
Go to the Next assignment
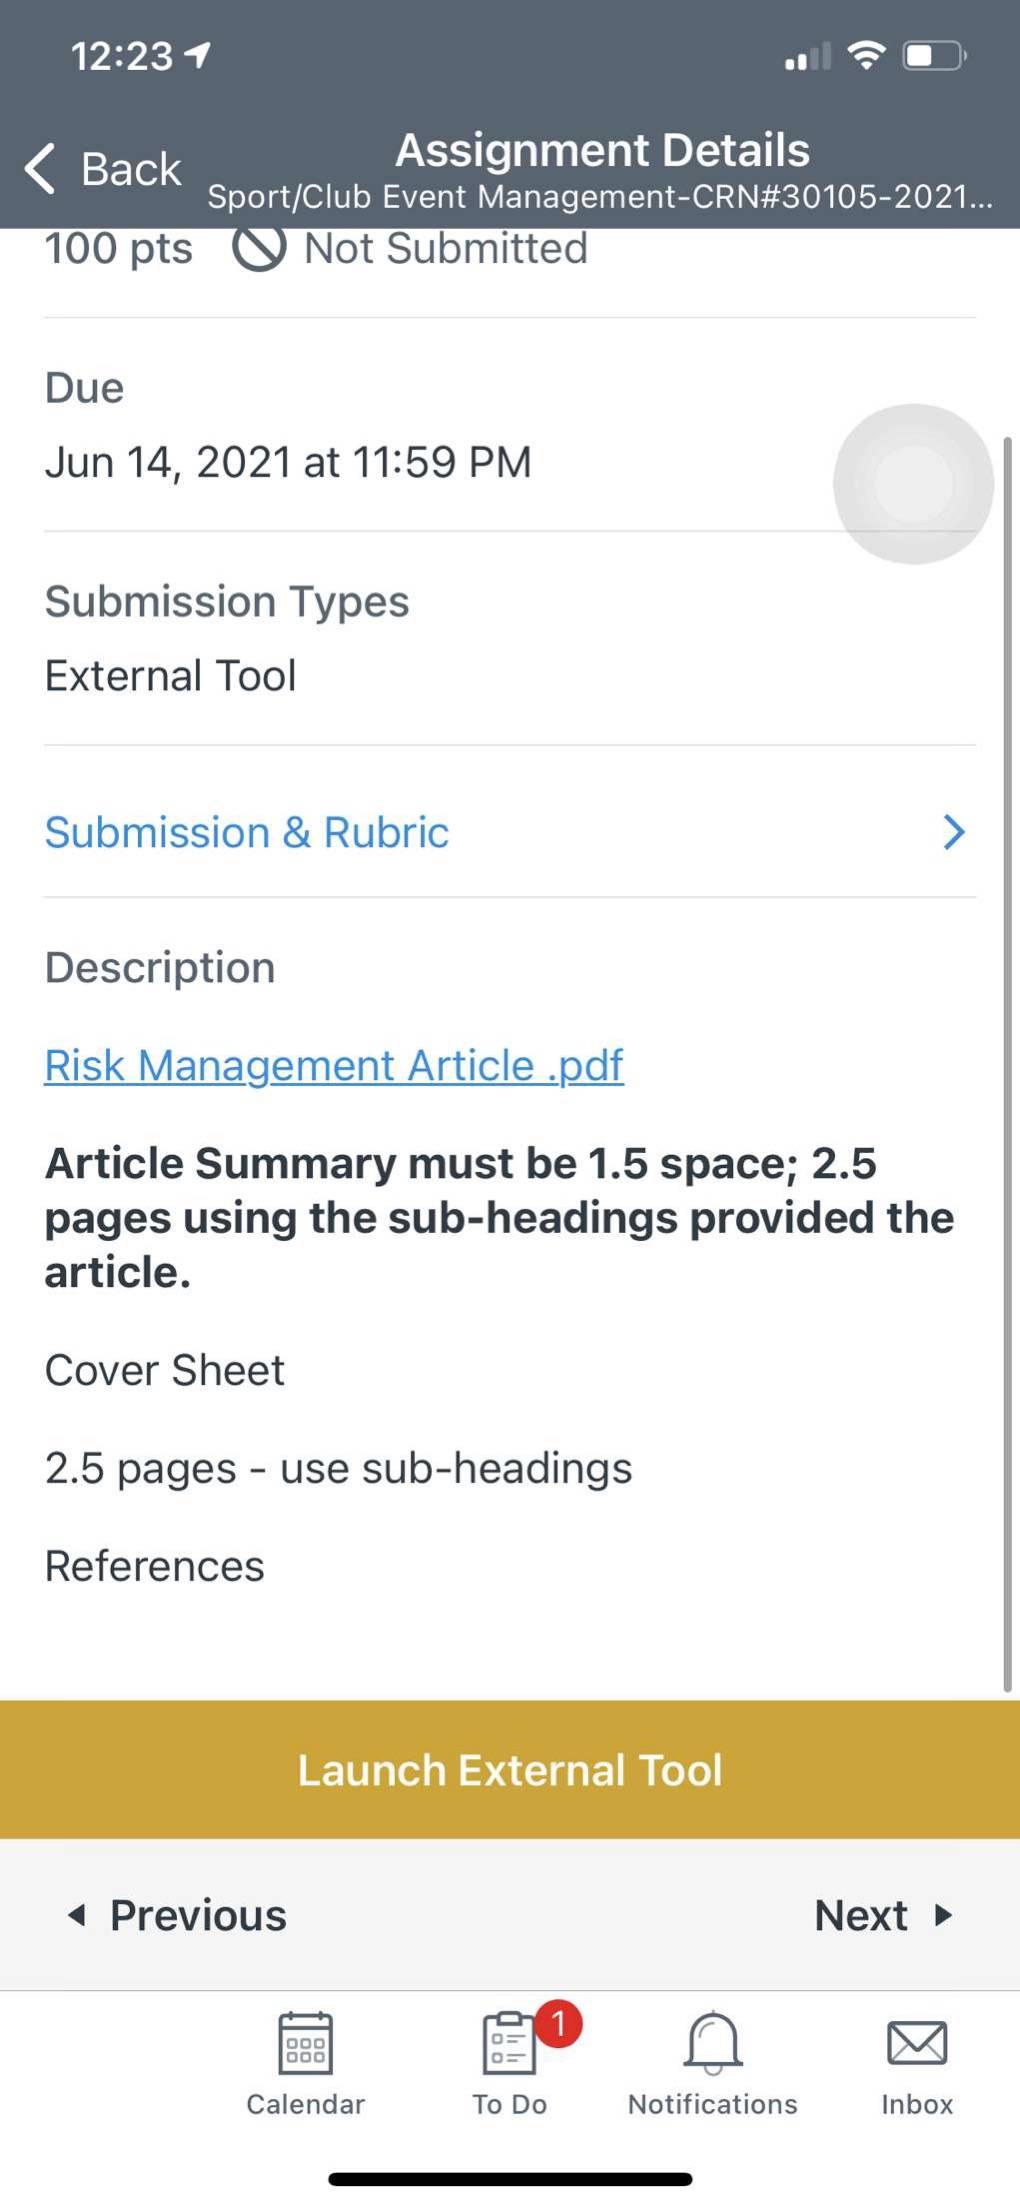point(884,1915)
